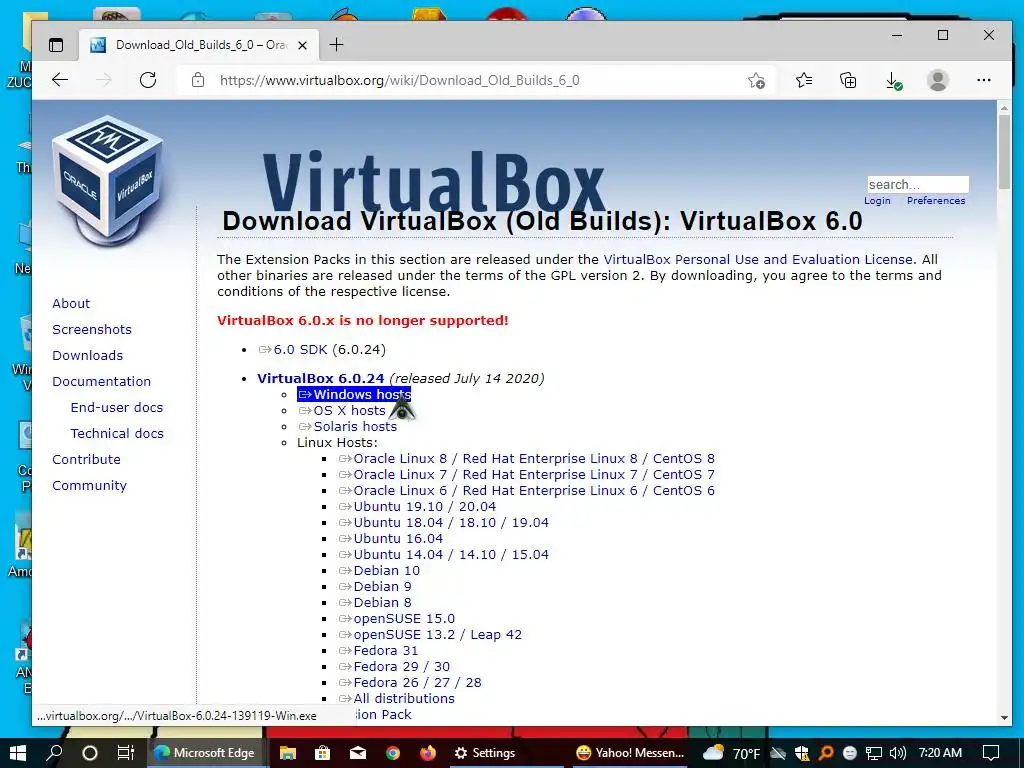Screen dimensions: 1024x768
Task: Open VirtualBox Personal Use and Evaluation License
Action: pos(758,259)
